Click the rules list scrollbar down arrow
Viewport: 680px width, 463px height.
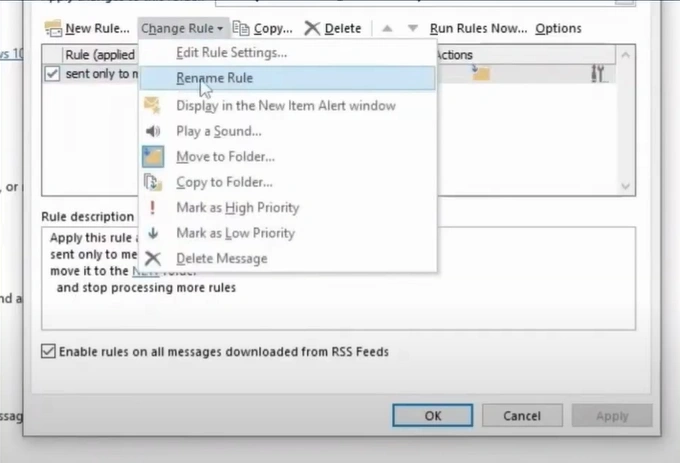point(625,186)
